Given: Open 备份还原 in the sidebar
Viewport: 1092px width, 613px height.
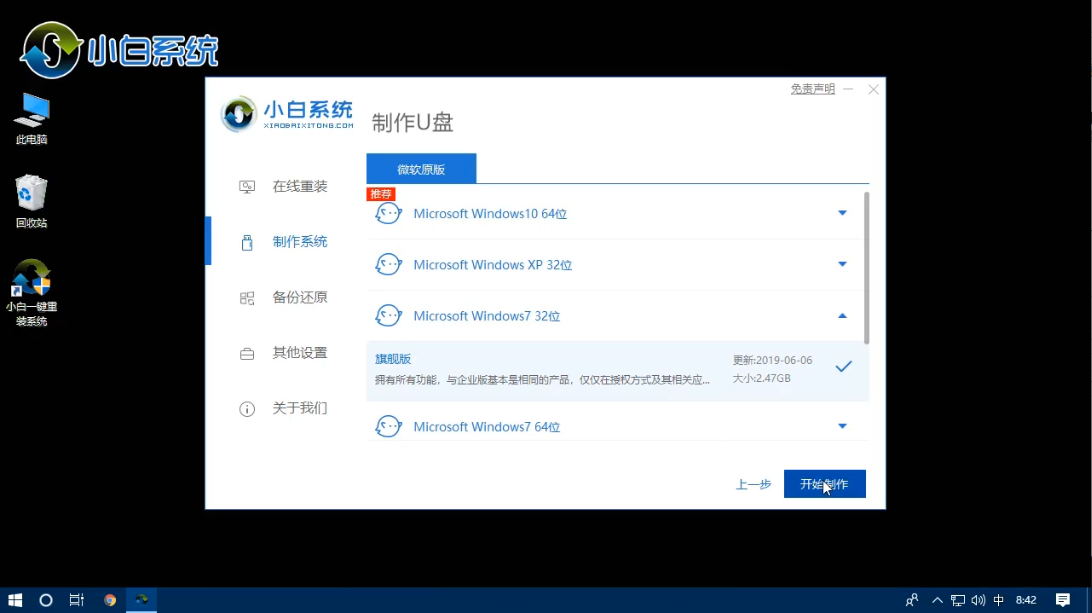Looking at the screenshot, I should coord(299,297).
